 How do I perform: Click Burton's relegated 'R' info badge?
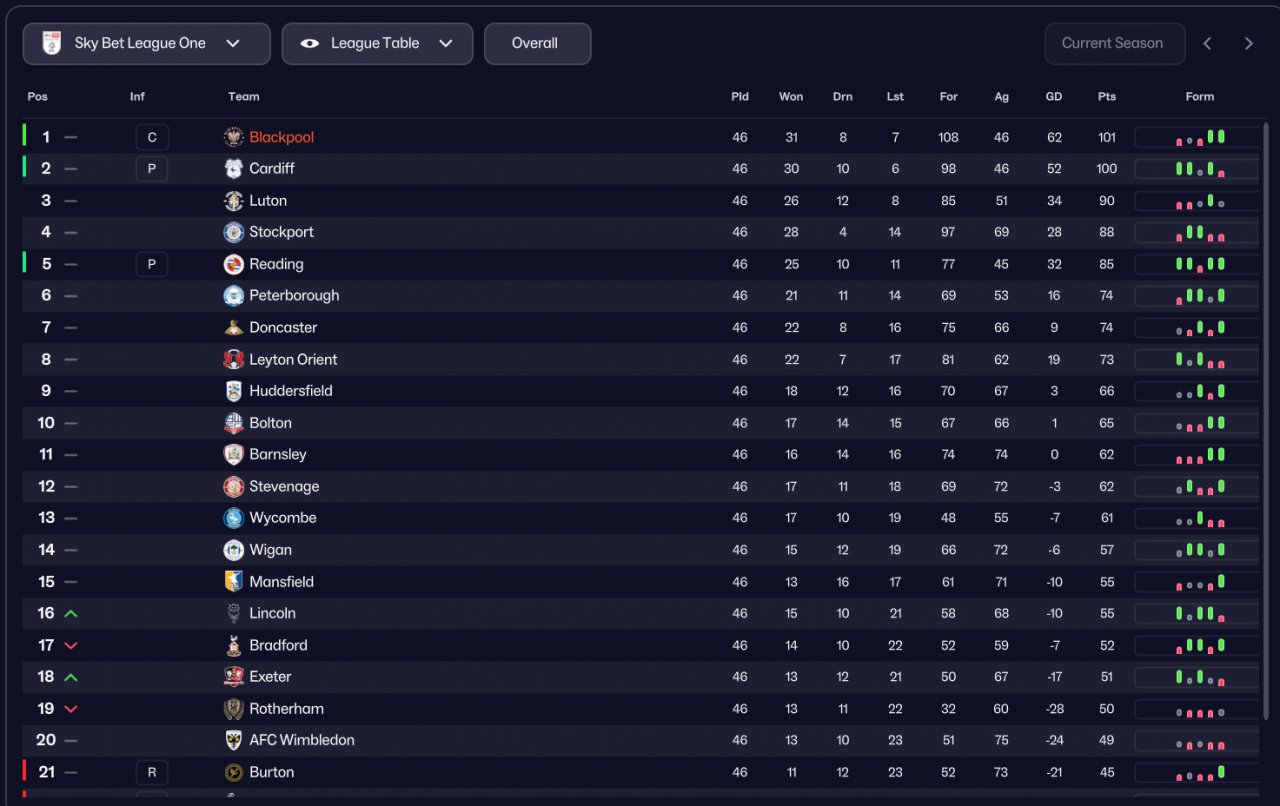point(152,772)
